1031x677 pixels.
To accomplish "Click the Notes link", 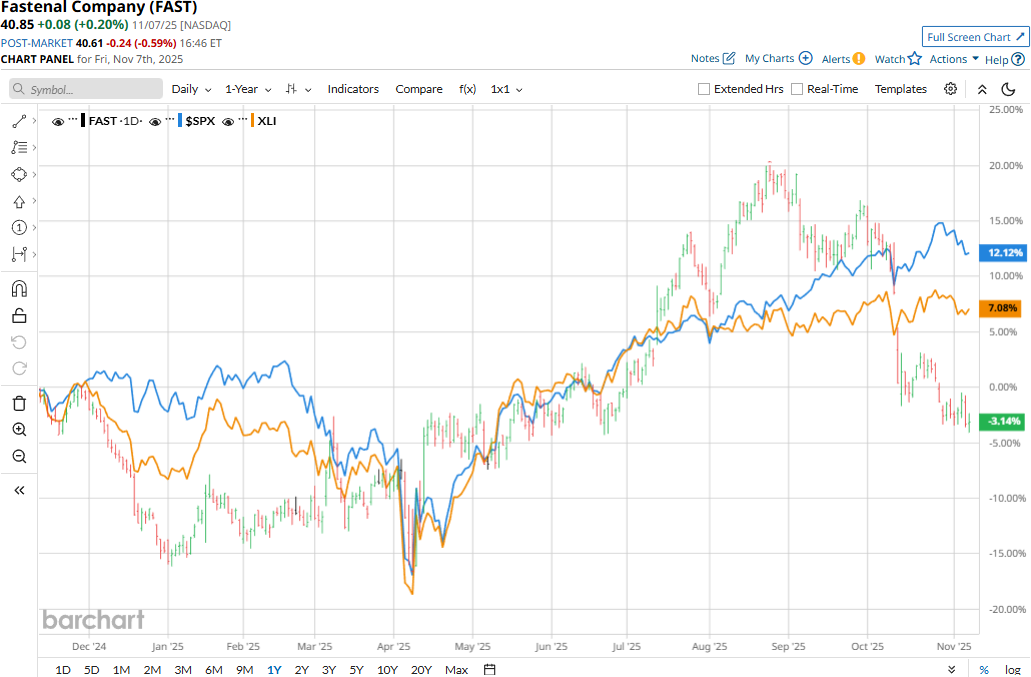I will point(705,58).
